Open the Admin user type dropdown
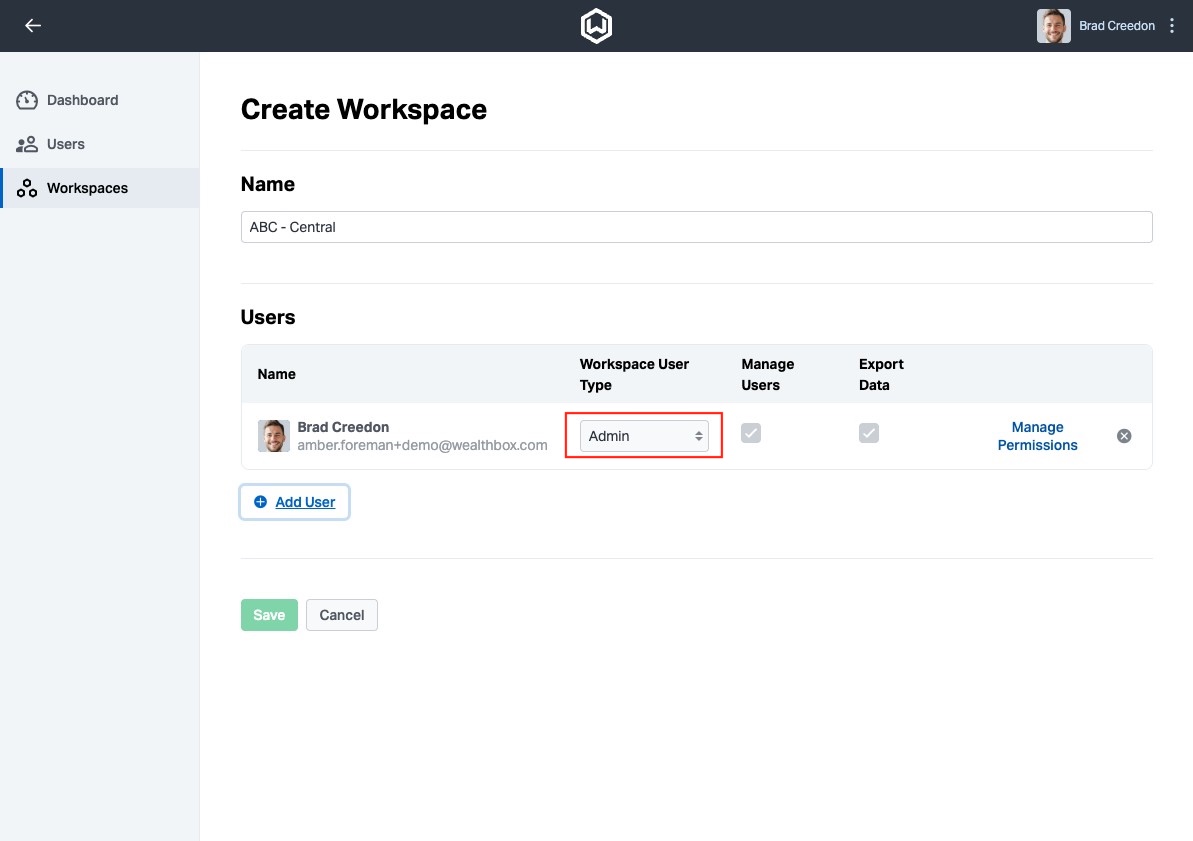This screenshot has height=841, width=1193. point(644,436)
